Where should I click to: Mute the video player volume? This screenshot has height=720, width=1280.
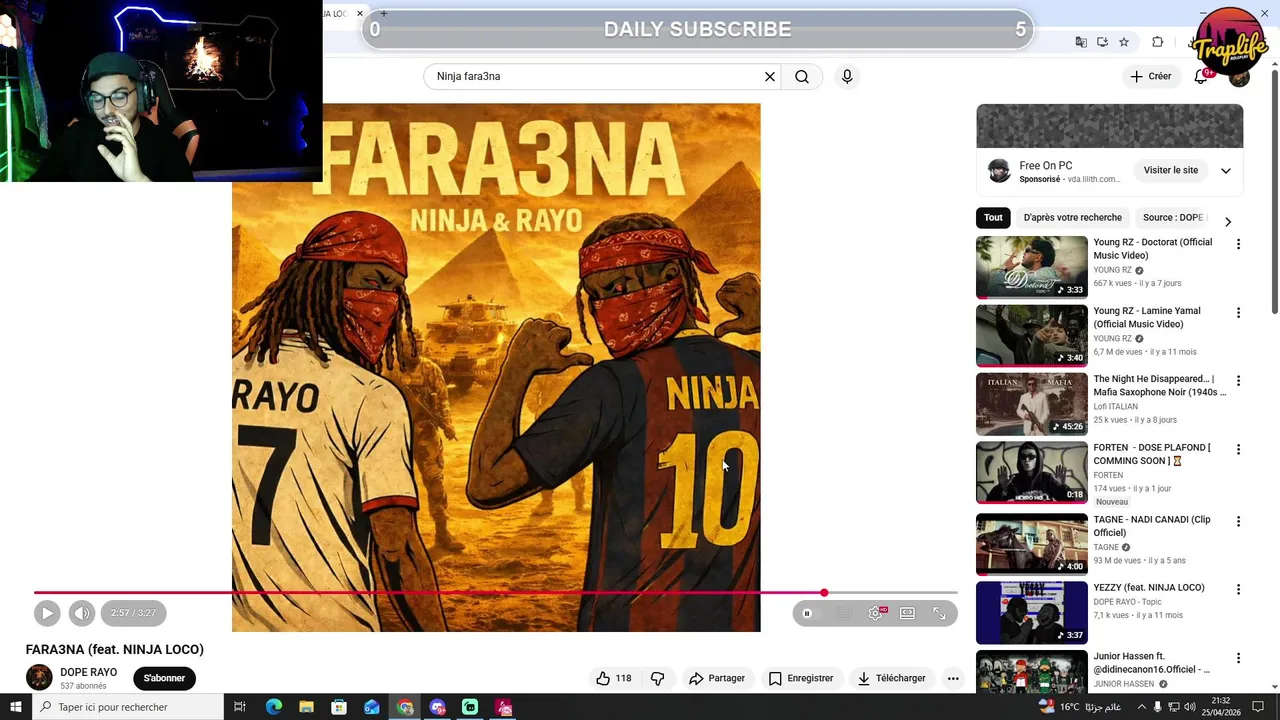82,613
